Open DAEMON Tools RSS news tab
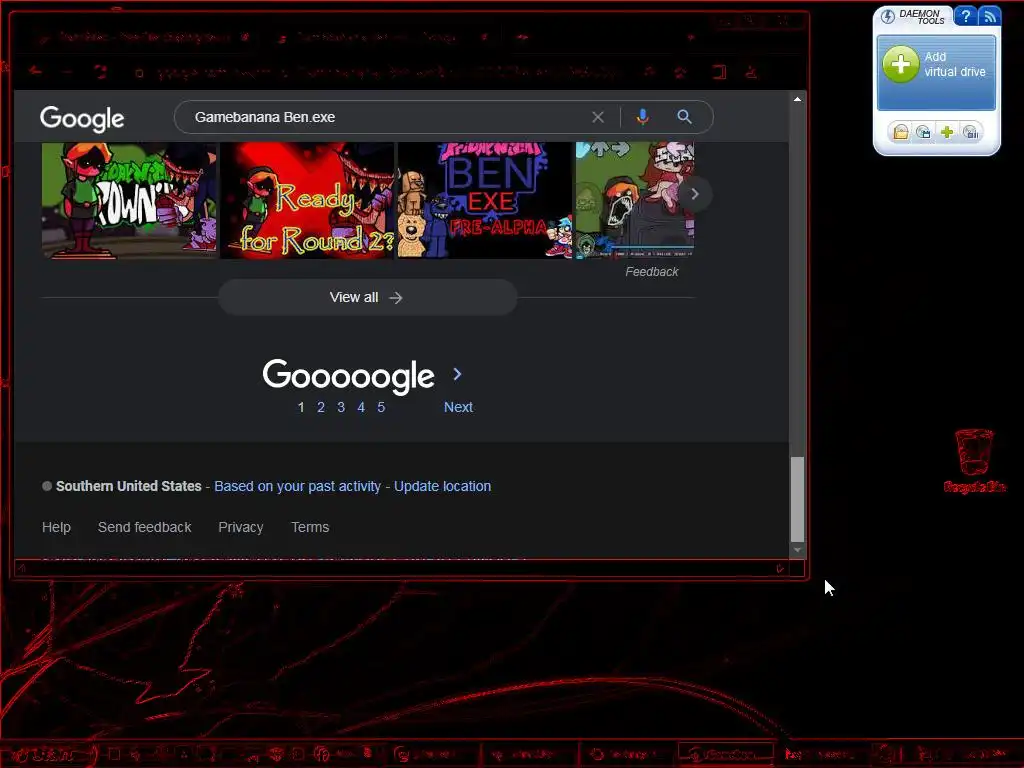This screenshot has width=1024, height=768. click(989, 16)
